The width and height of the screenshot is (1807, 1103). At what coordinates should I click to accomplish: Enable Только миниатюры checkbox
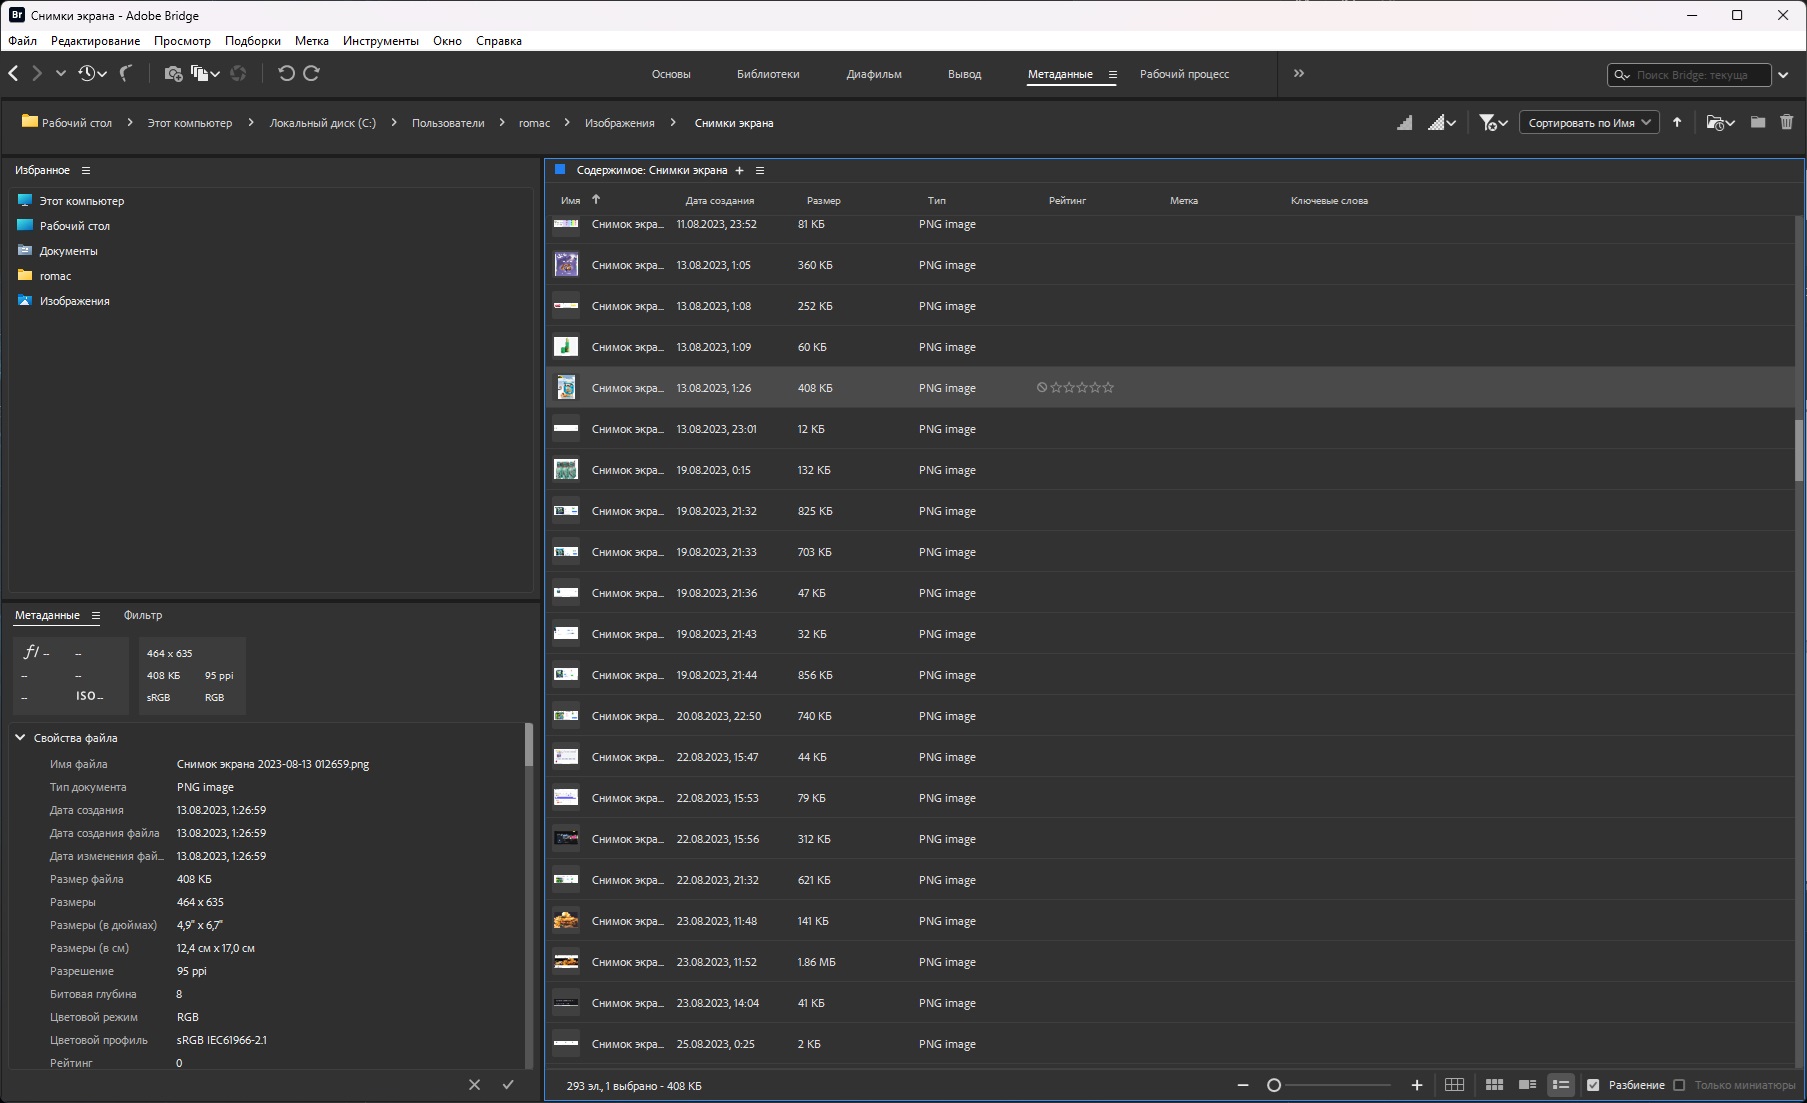pyautogui.click(x=1679, y=1085)
